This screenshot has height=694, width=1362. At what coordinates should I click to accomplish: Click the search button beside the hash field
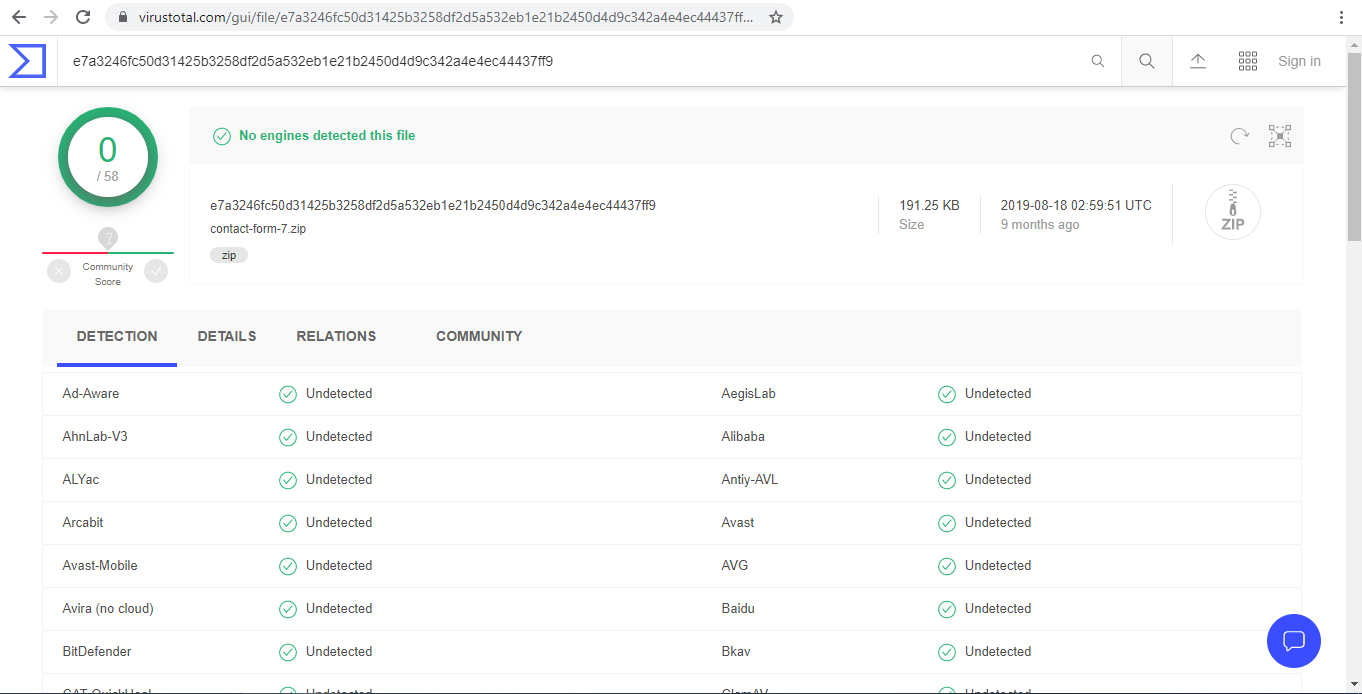[x=1147, y=61]
